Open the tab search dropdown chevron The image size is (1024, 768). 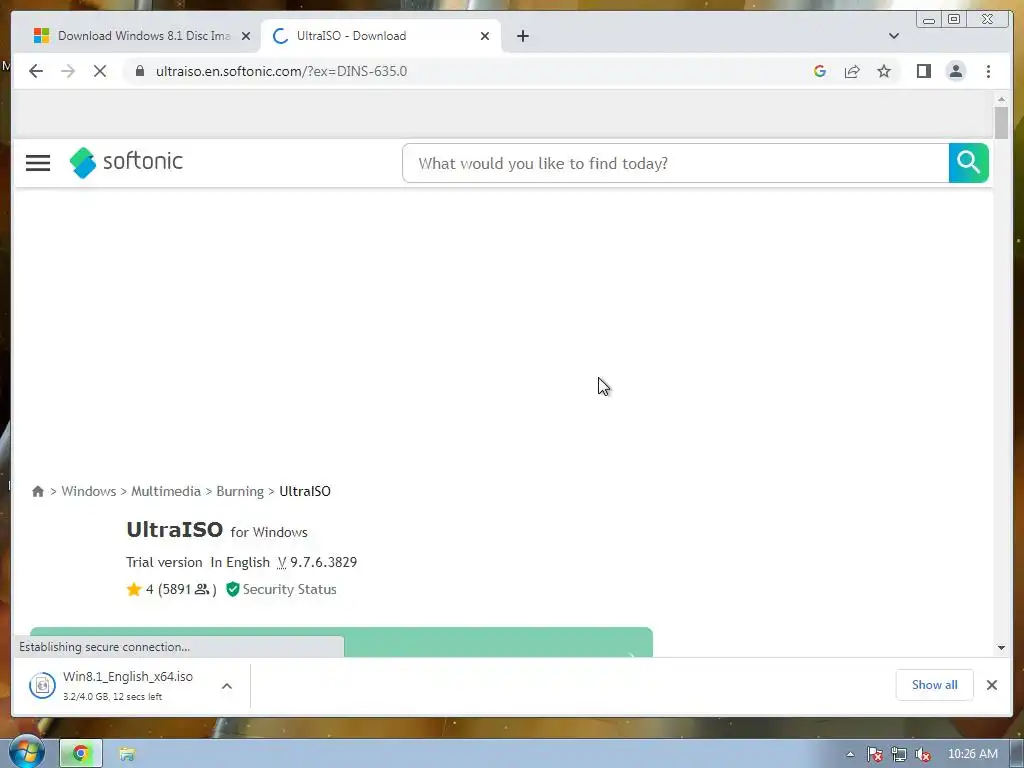pos(893,36)
